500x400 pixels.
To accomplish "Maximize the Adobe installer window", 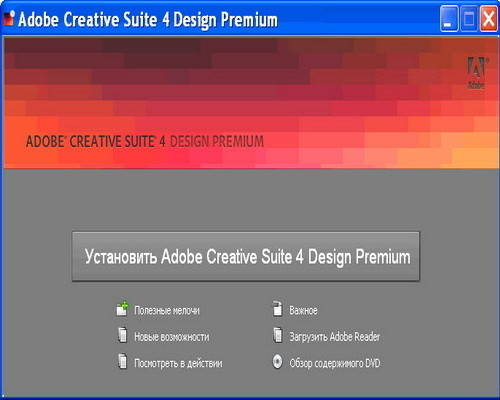I will pos(469,19).
